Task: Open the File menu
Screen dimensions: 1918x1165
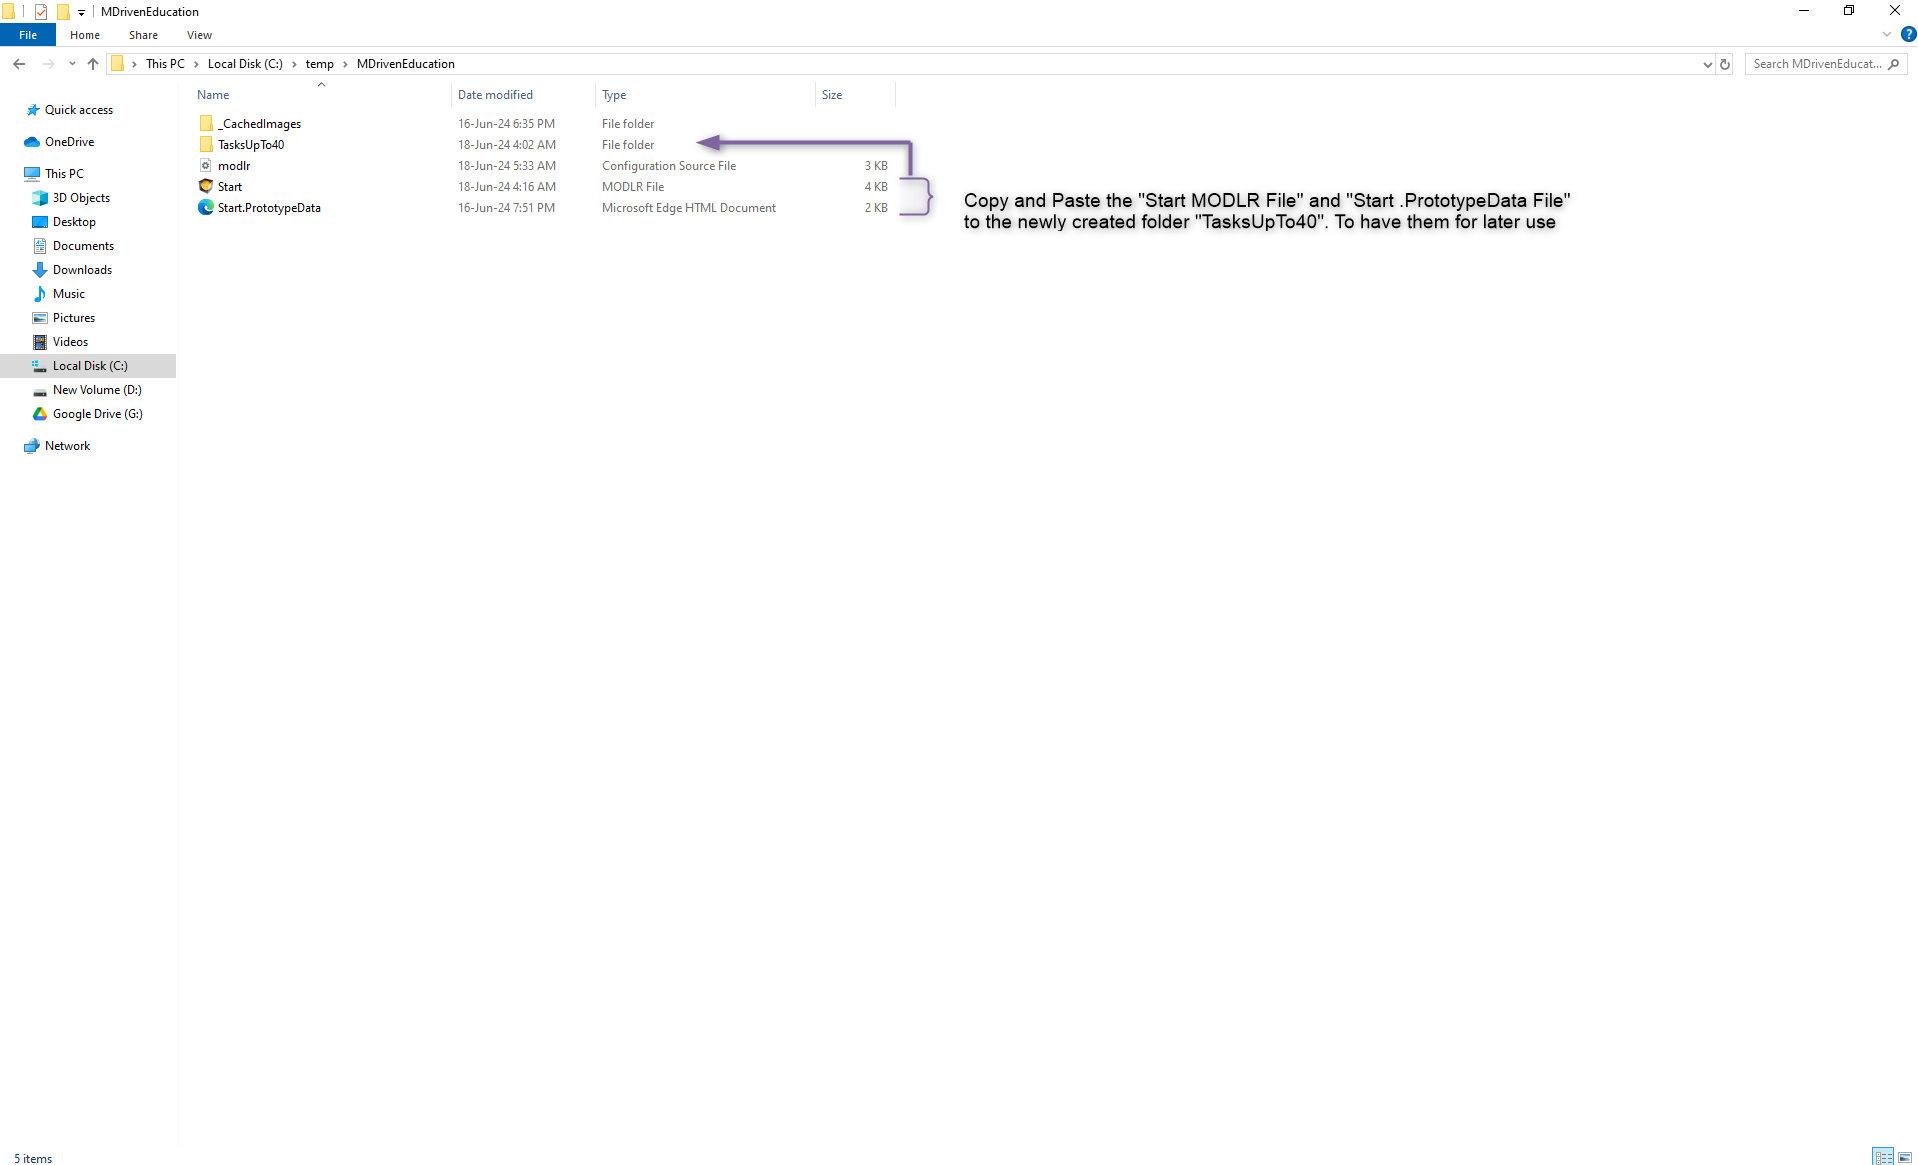Action: coord(28,35)
